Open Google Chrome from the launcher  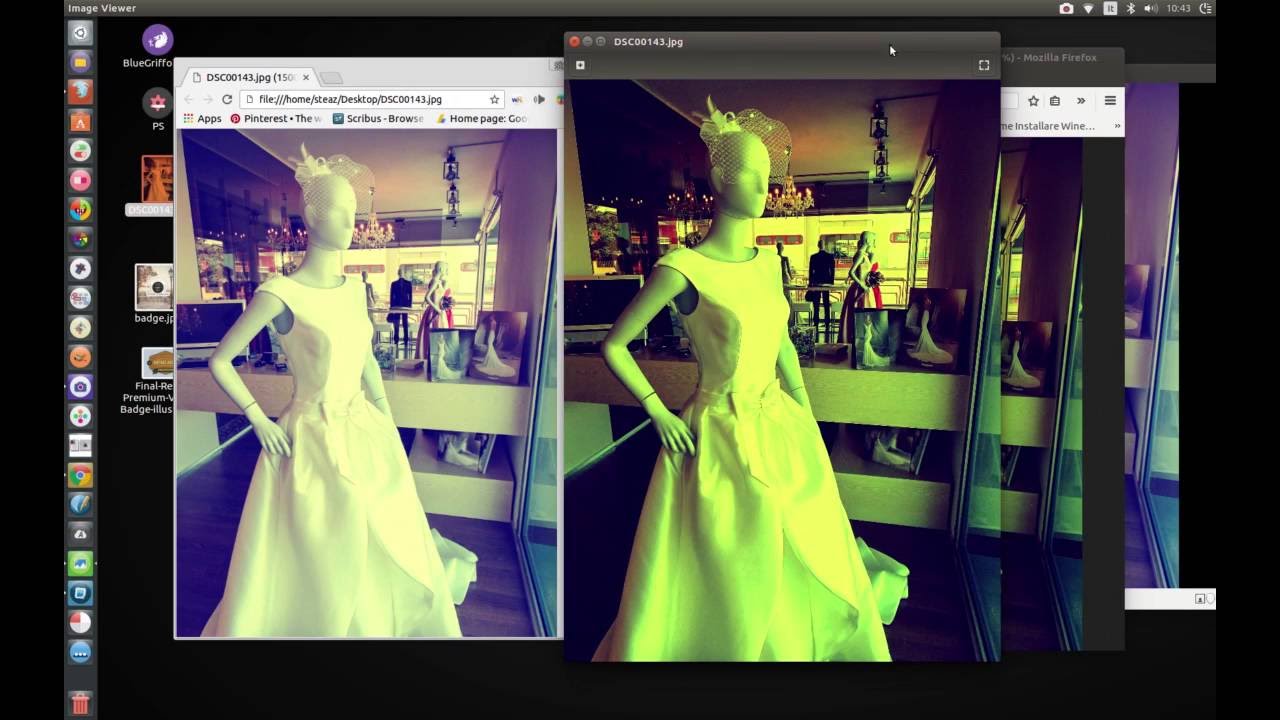(x=81, y=475)
